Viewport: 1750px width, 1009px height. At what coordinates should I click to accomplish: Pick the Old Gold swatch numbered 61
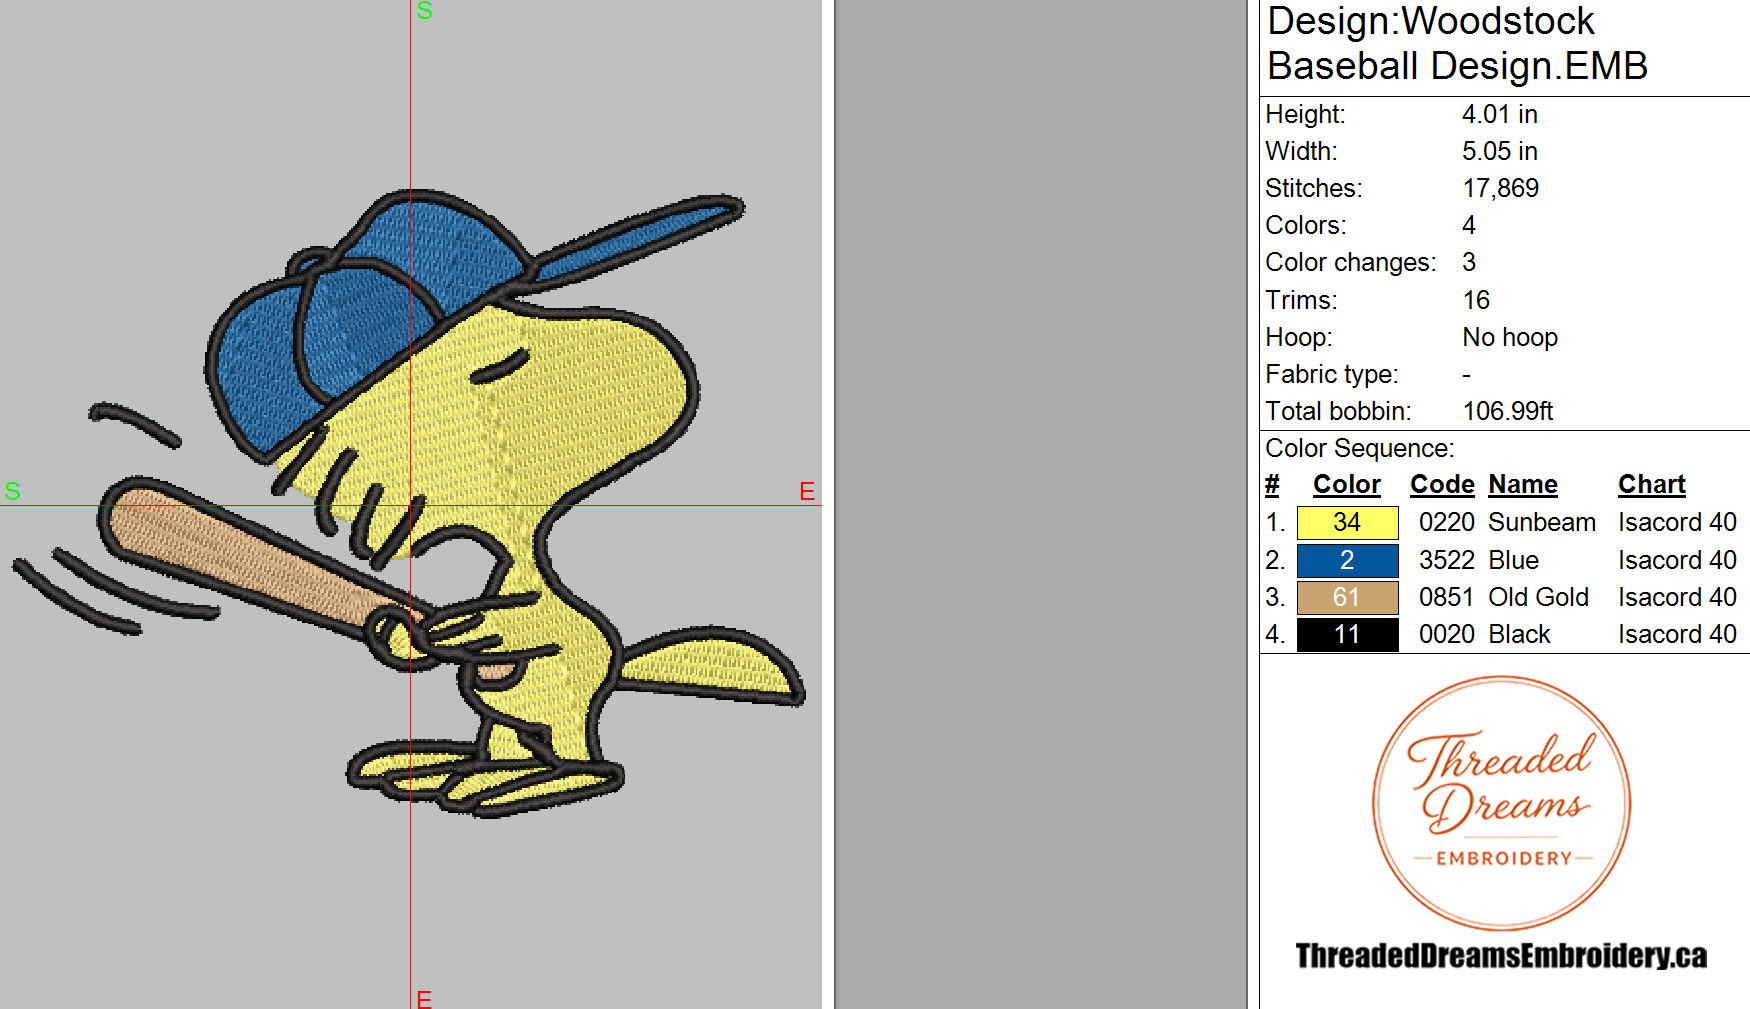tap(1347, 598)
